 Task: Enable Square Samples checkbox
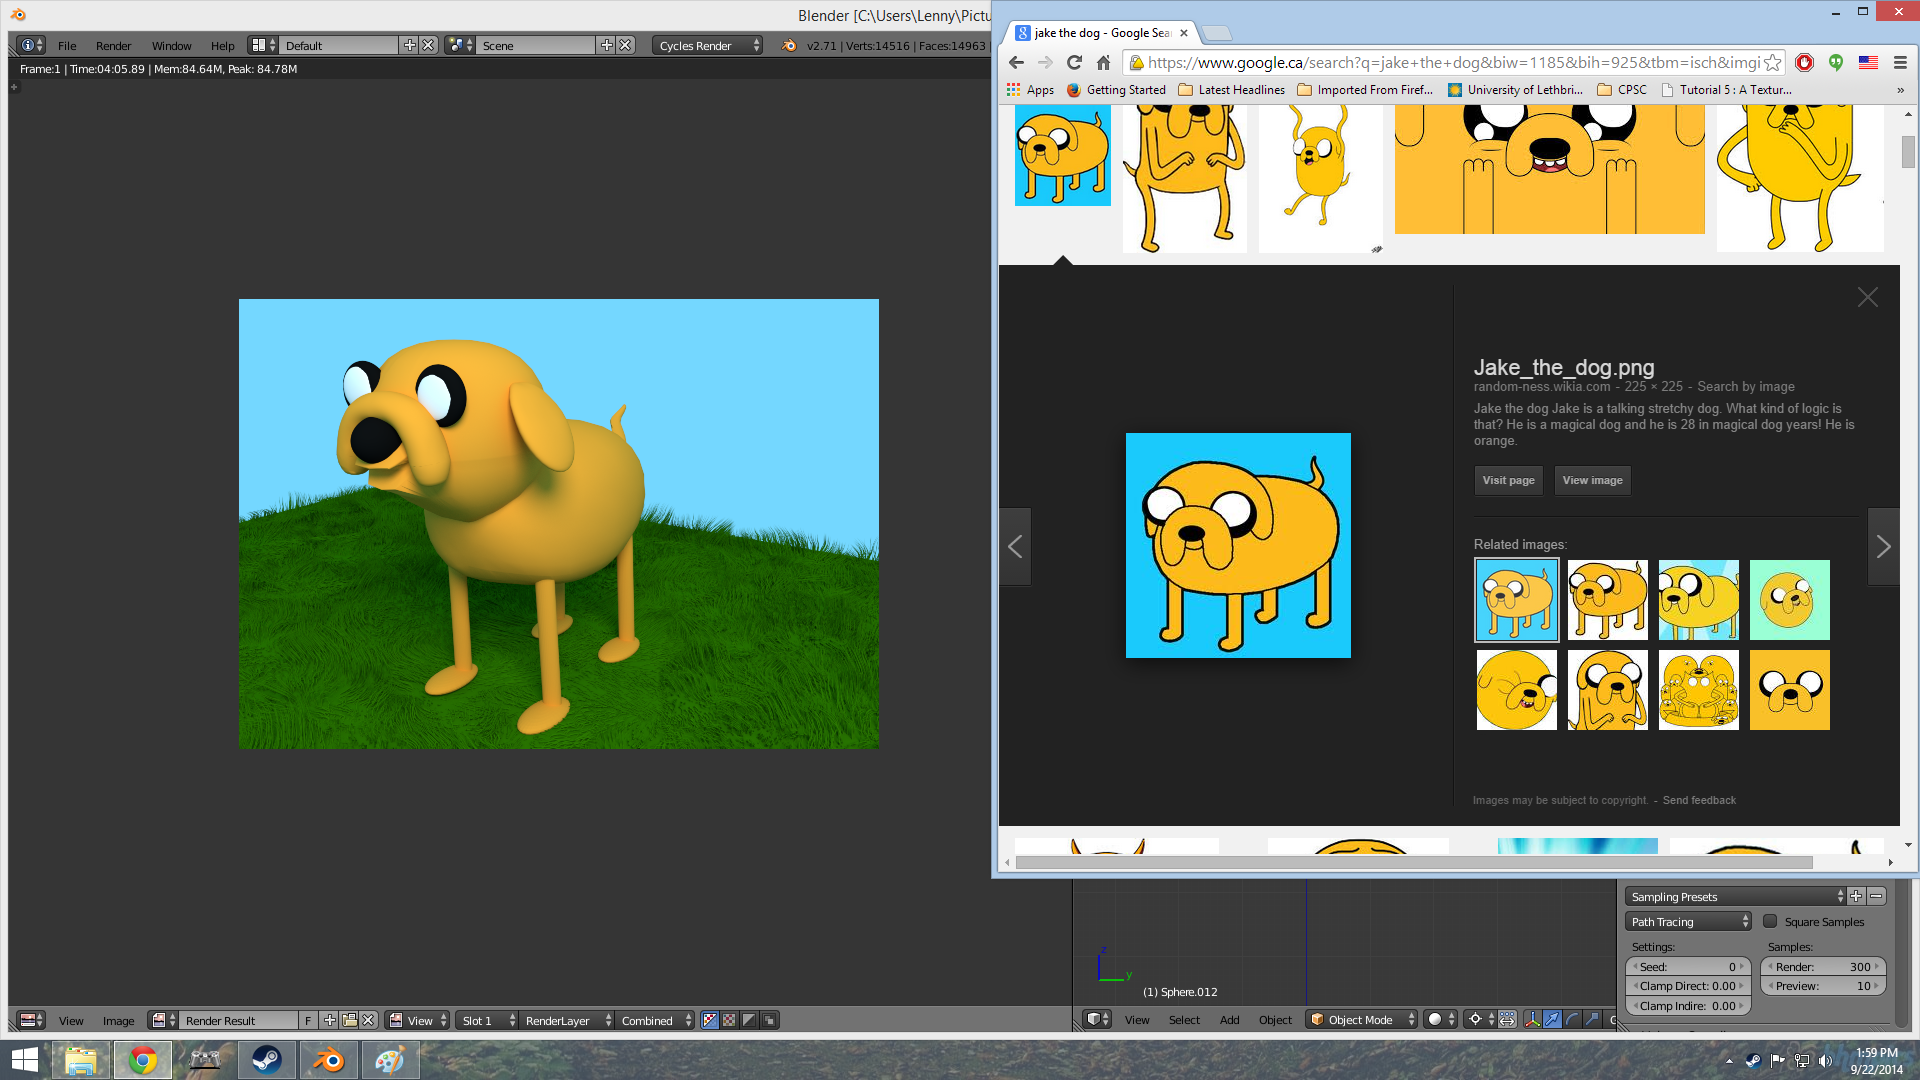[x=1770, y=921]
